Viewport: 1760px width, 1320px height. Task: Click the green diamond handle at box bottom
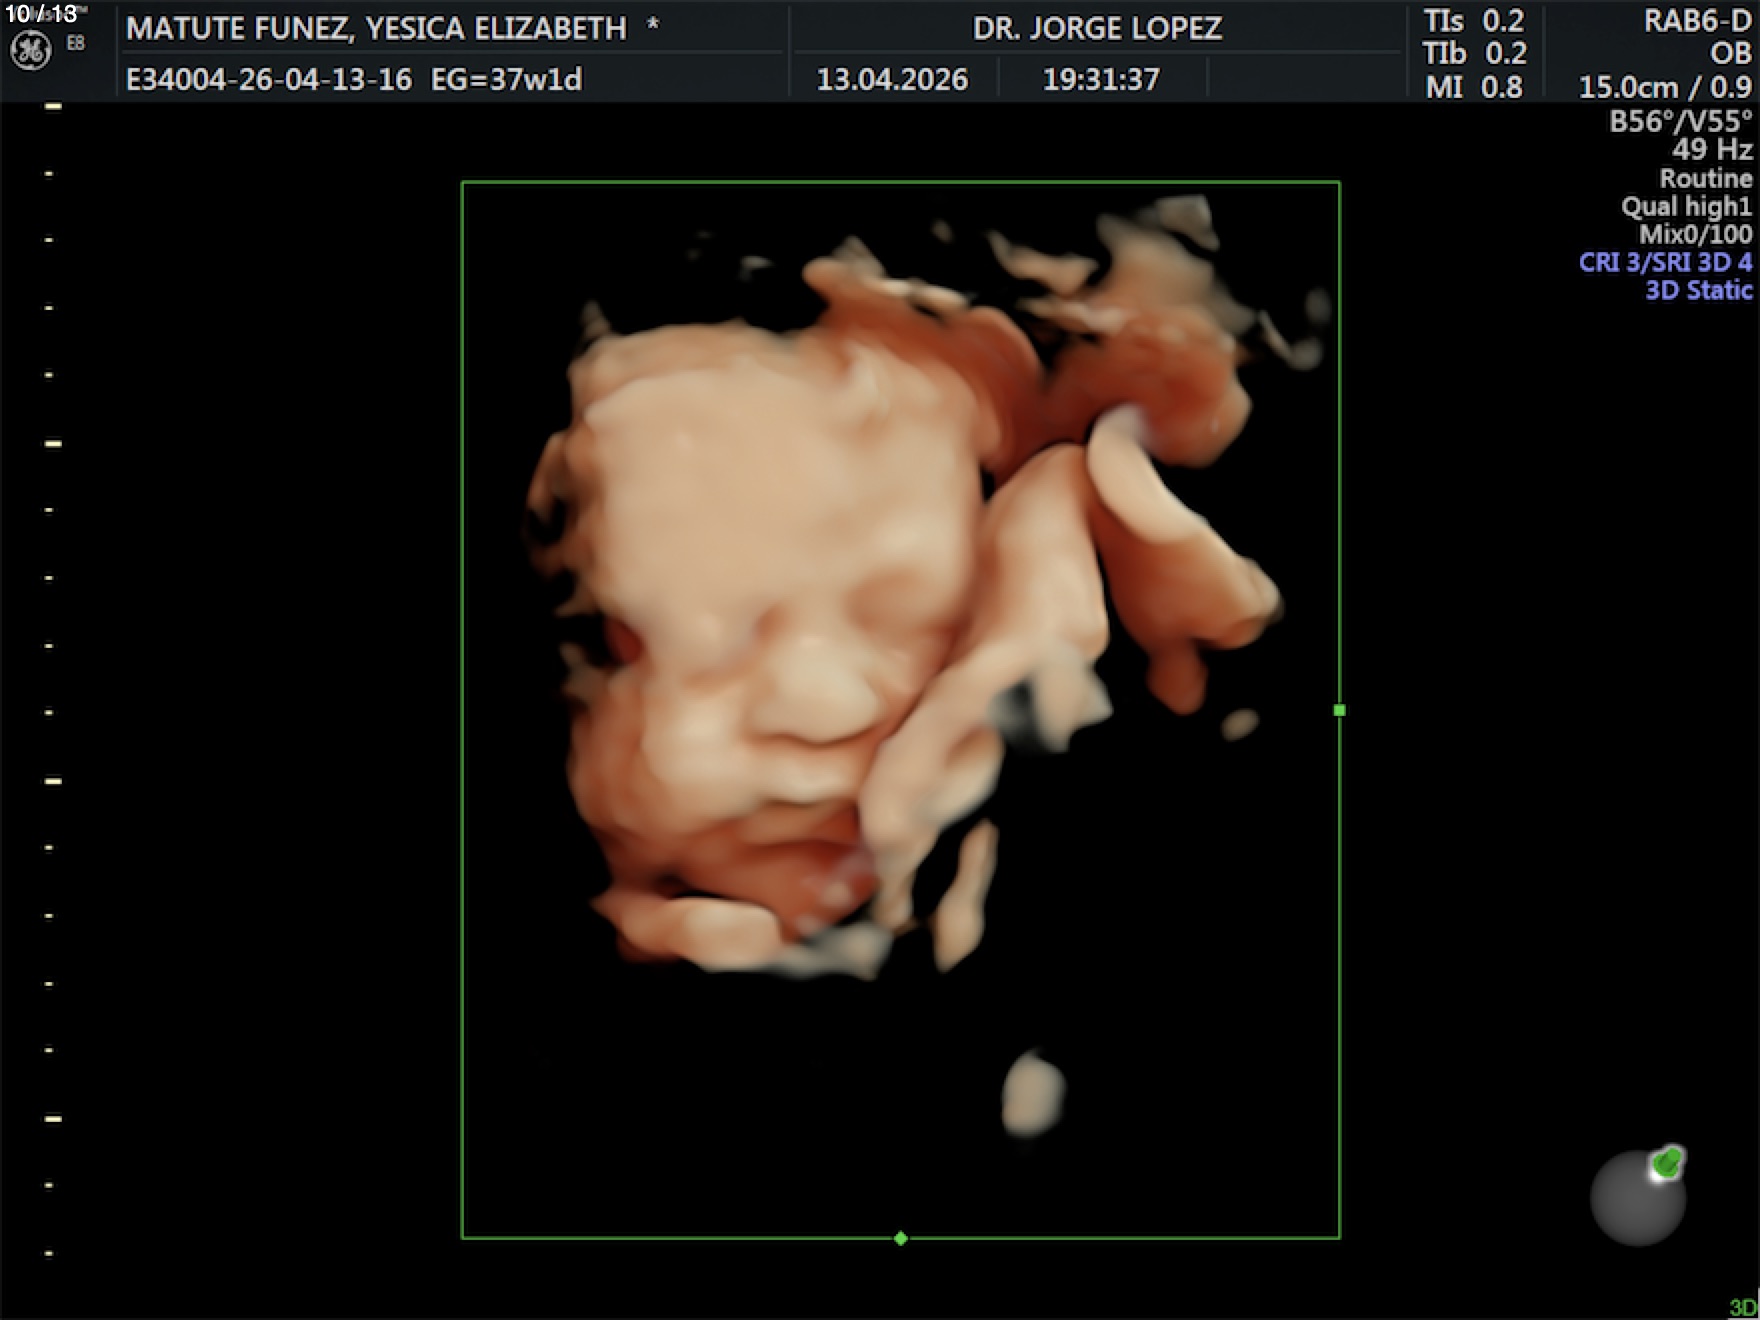pyautogui.click(x=900, y=1238)
